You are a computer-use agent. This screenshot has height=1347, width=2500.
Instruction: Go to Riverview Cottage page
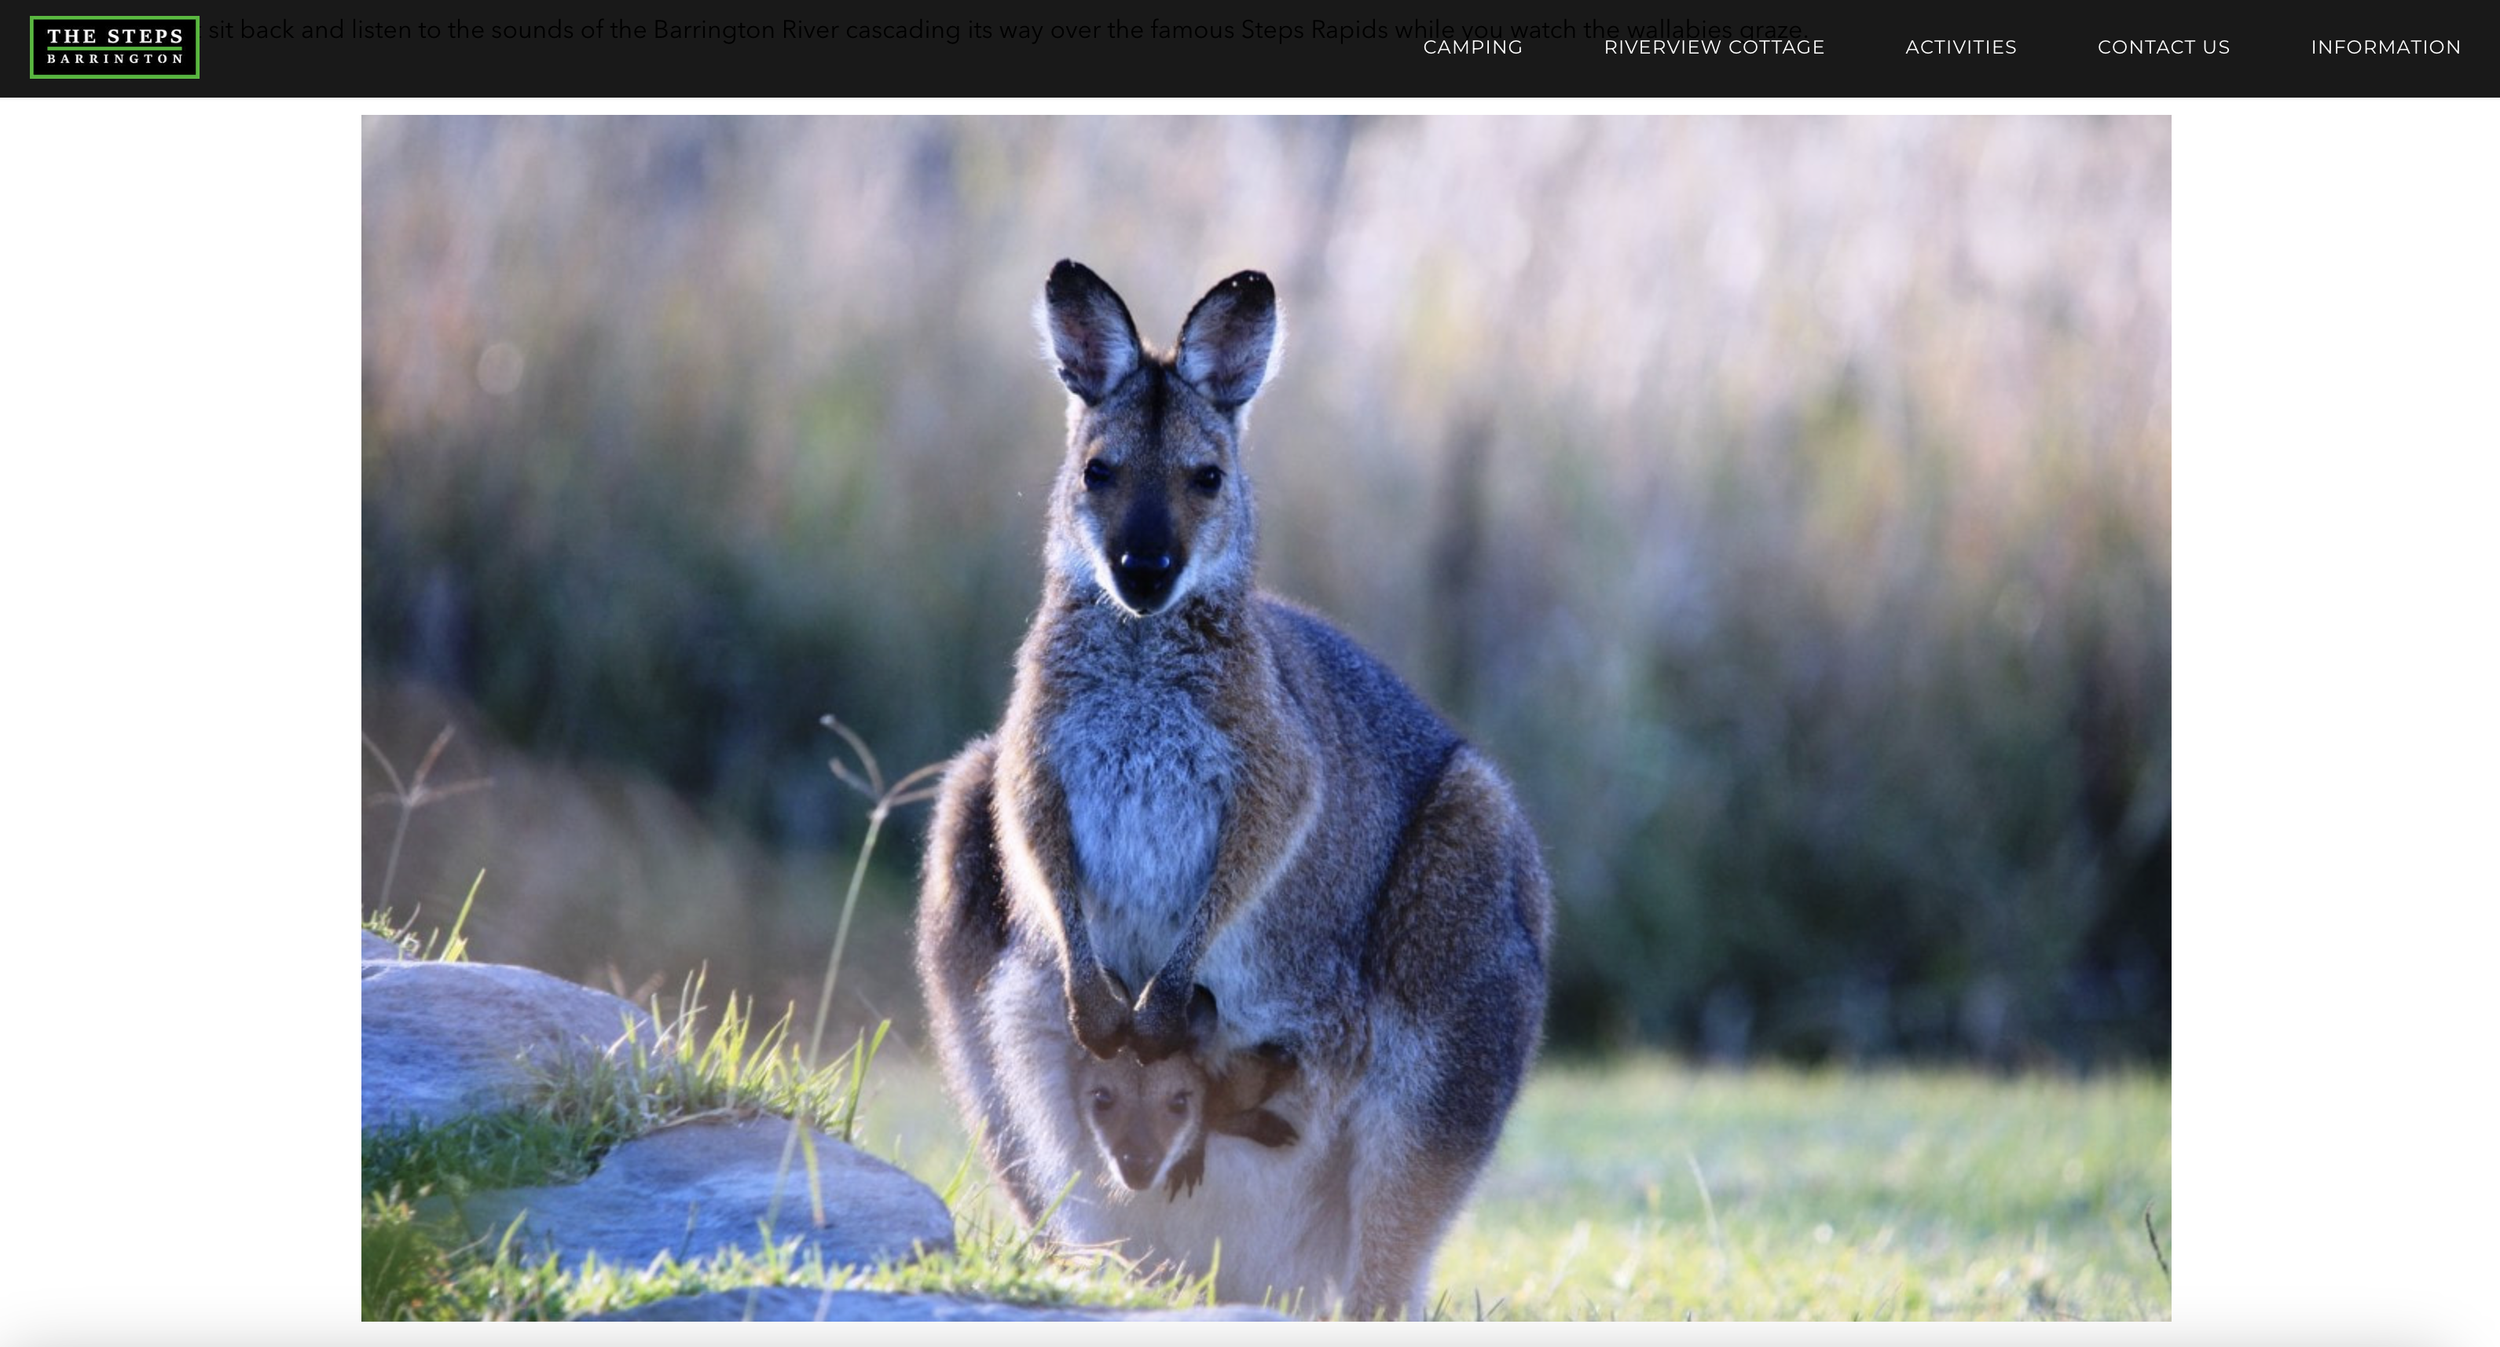click(1713, 47)
